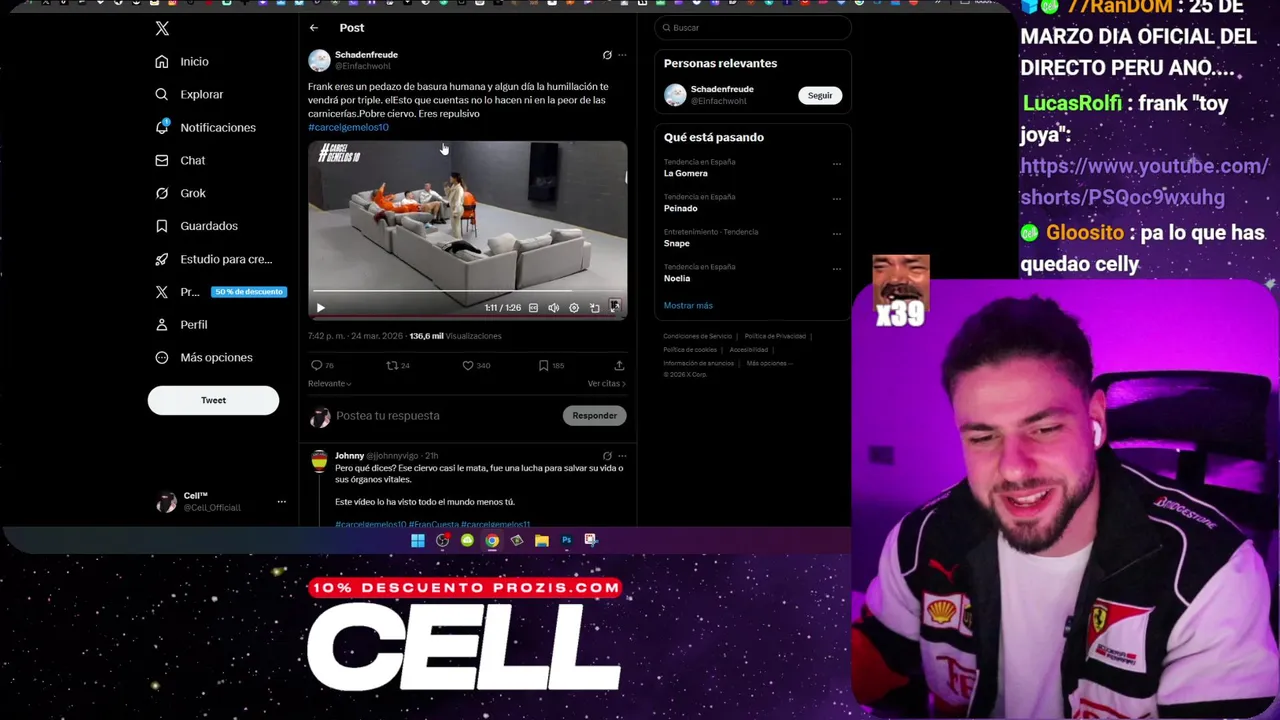This screenshot has width=1280, height=720.
Task: Open Ver citas link
Action: tap(606, 384)
